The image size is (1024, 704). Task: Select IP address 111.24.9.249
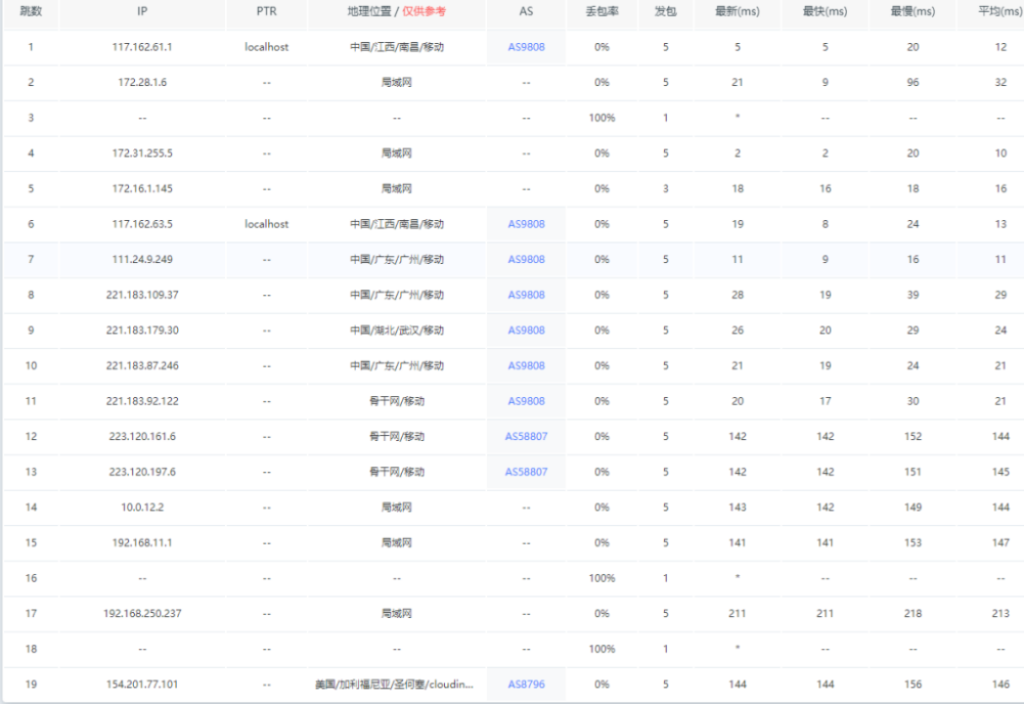142,259
